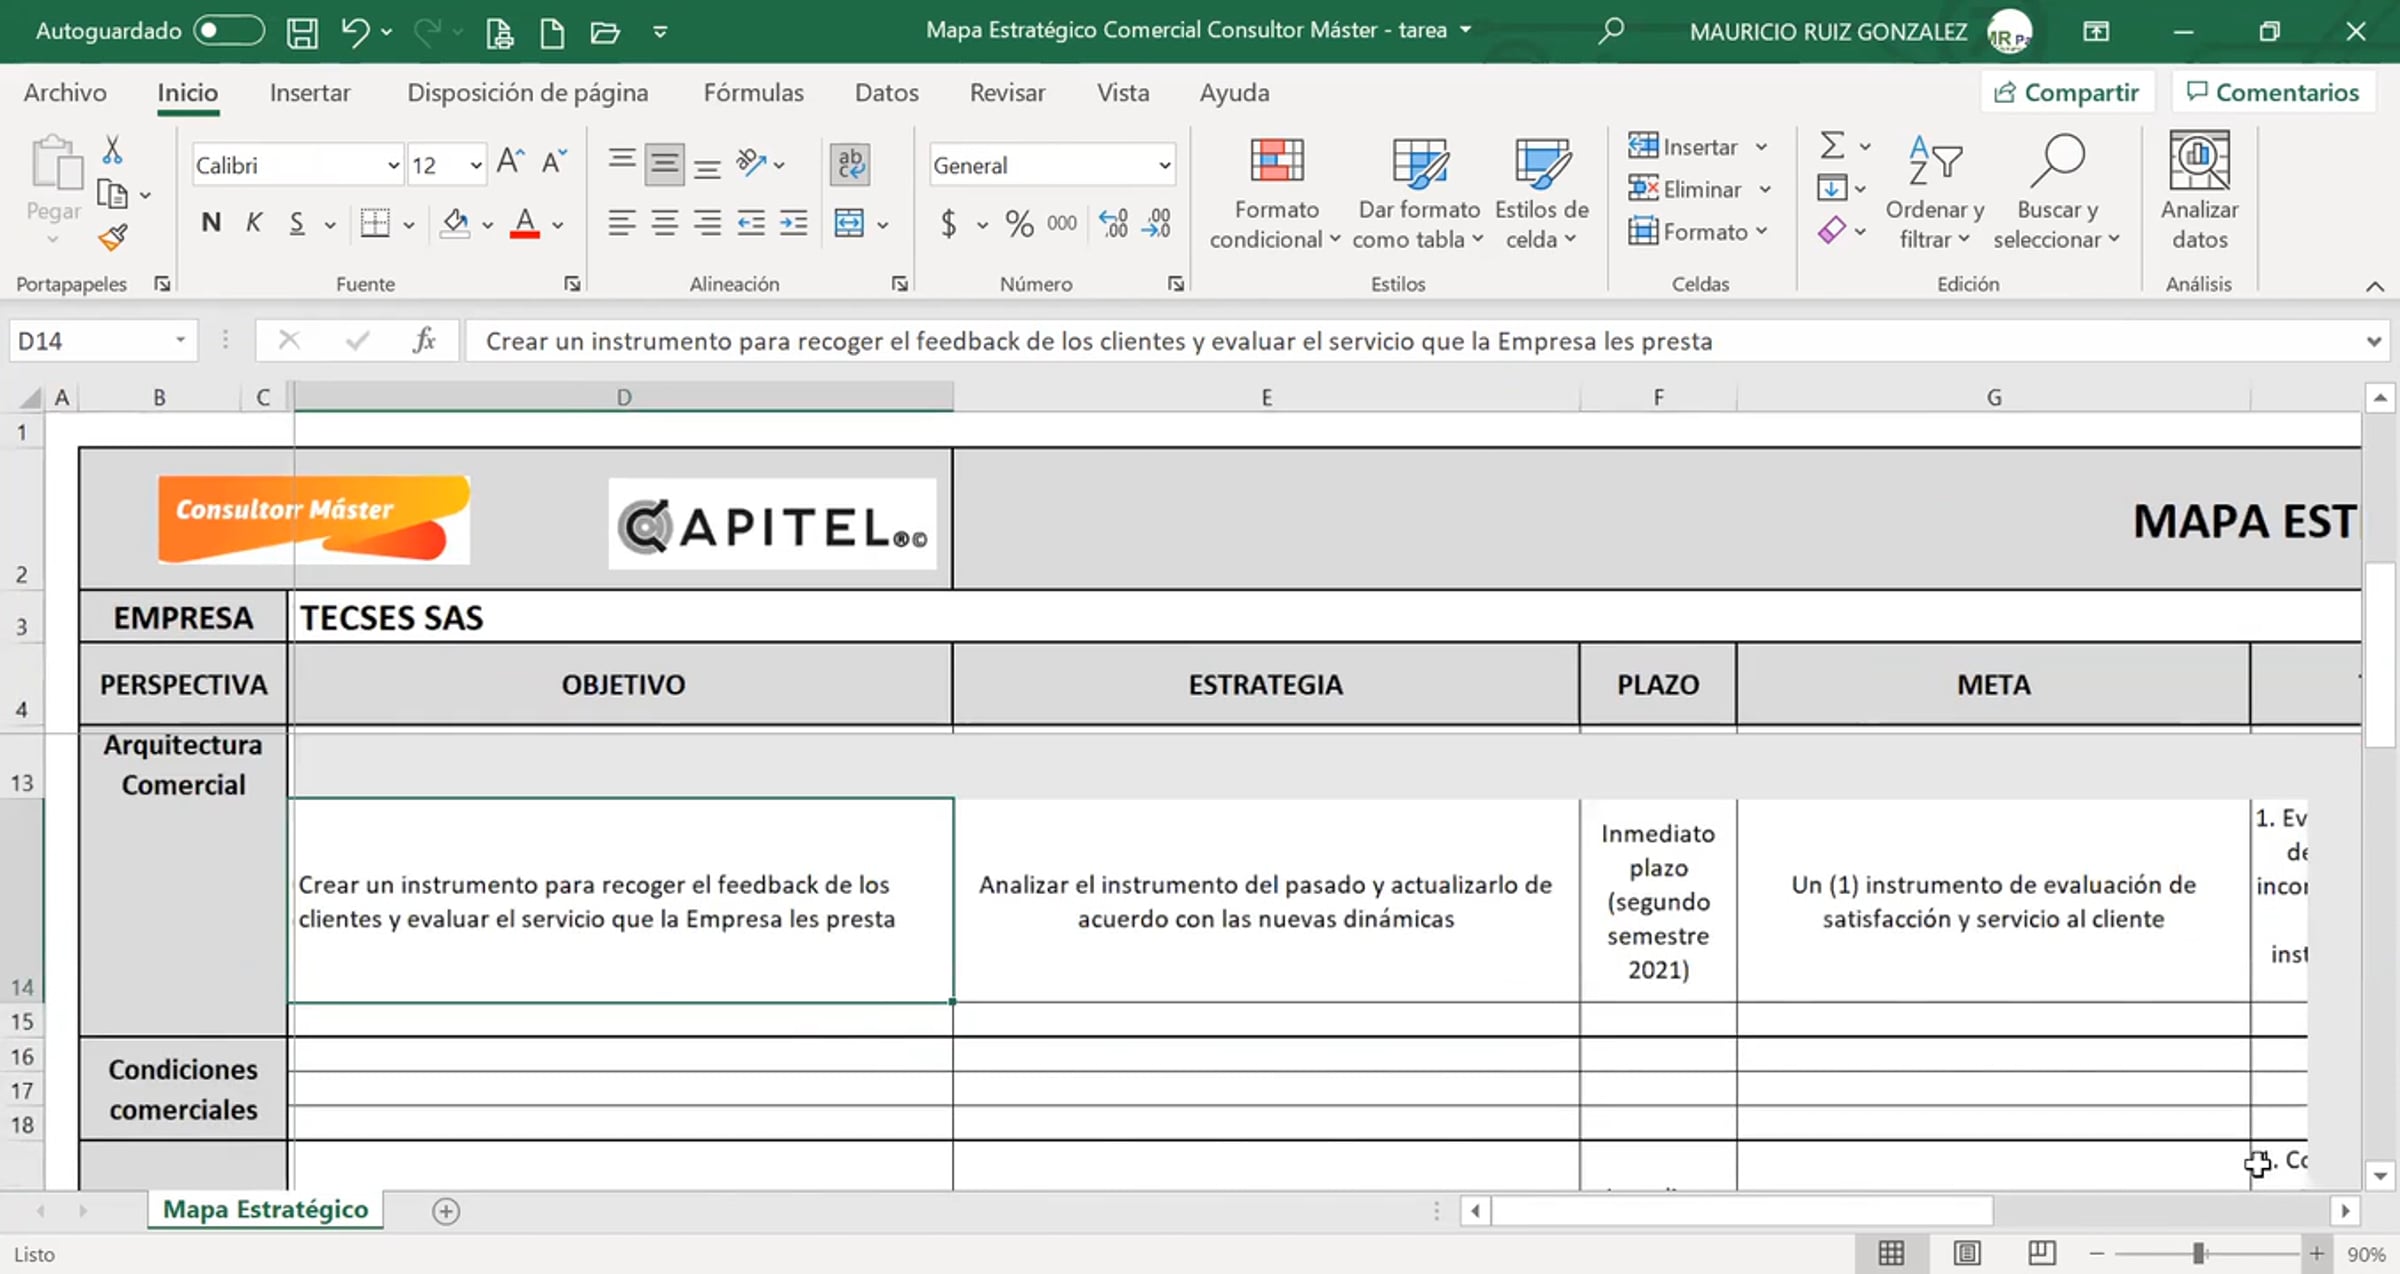Click the Save (Guardar) icon
This screenshot has height=1274, width=2400.
tap(302, 32)
